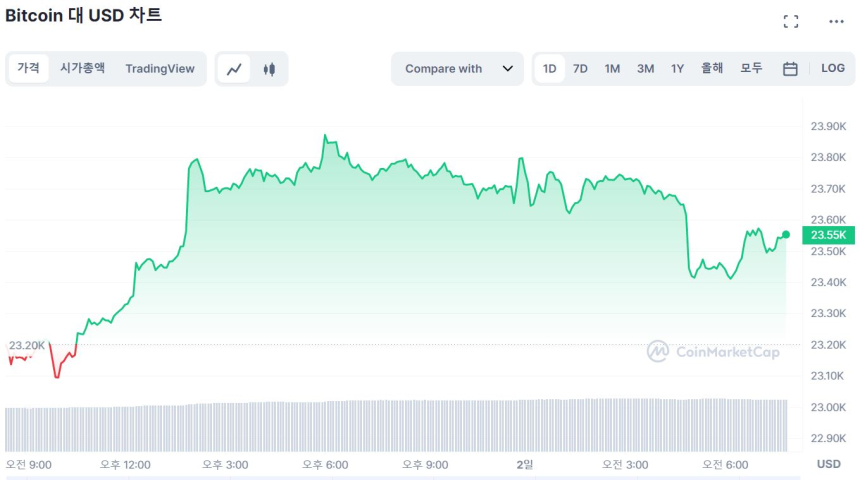Click the current price 23.55K label
Image resolution: width=860 pixels, height=480 pixels.
click(x=829, y=235)
